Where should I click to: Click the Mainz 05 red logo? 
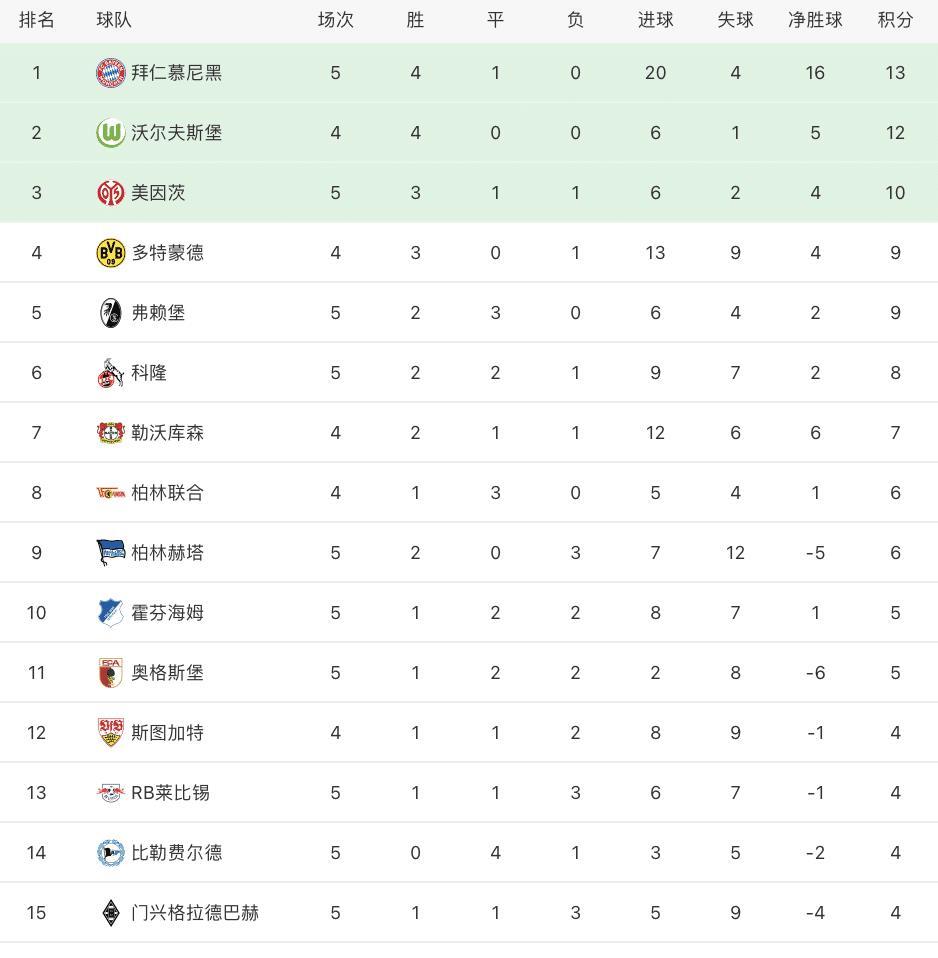[x=111, y=192]
